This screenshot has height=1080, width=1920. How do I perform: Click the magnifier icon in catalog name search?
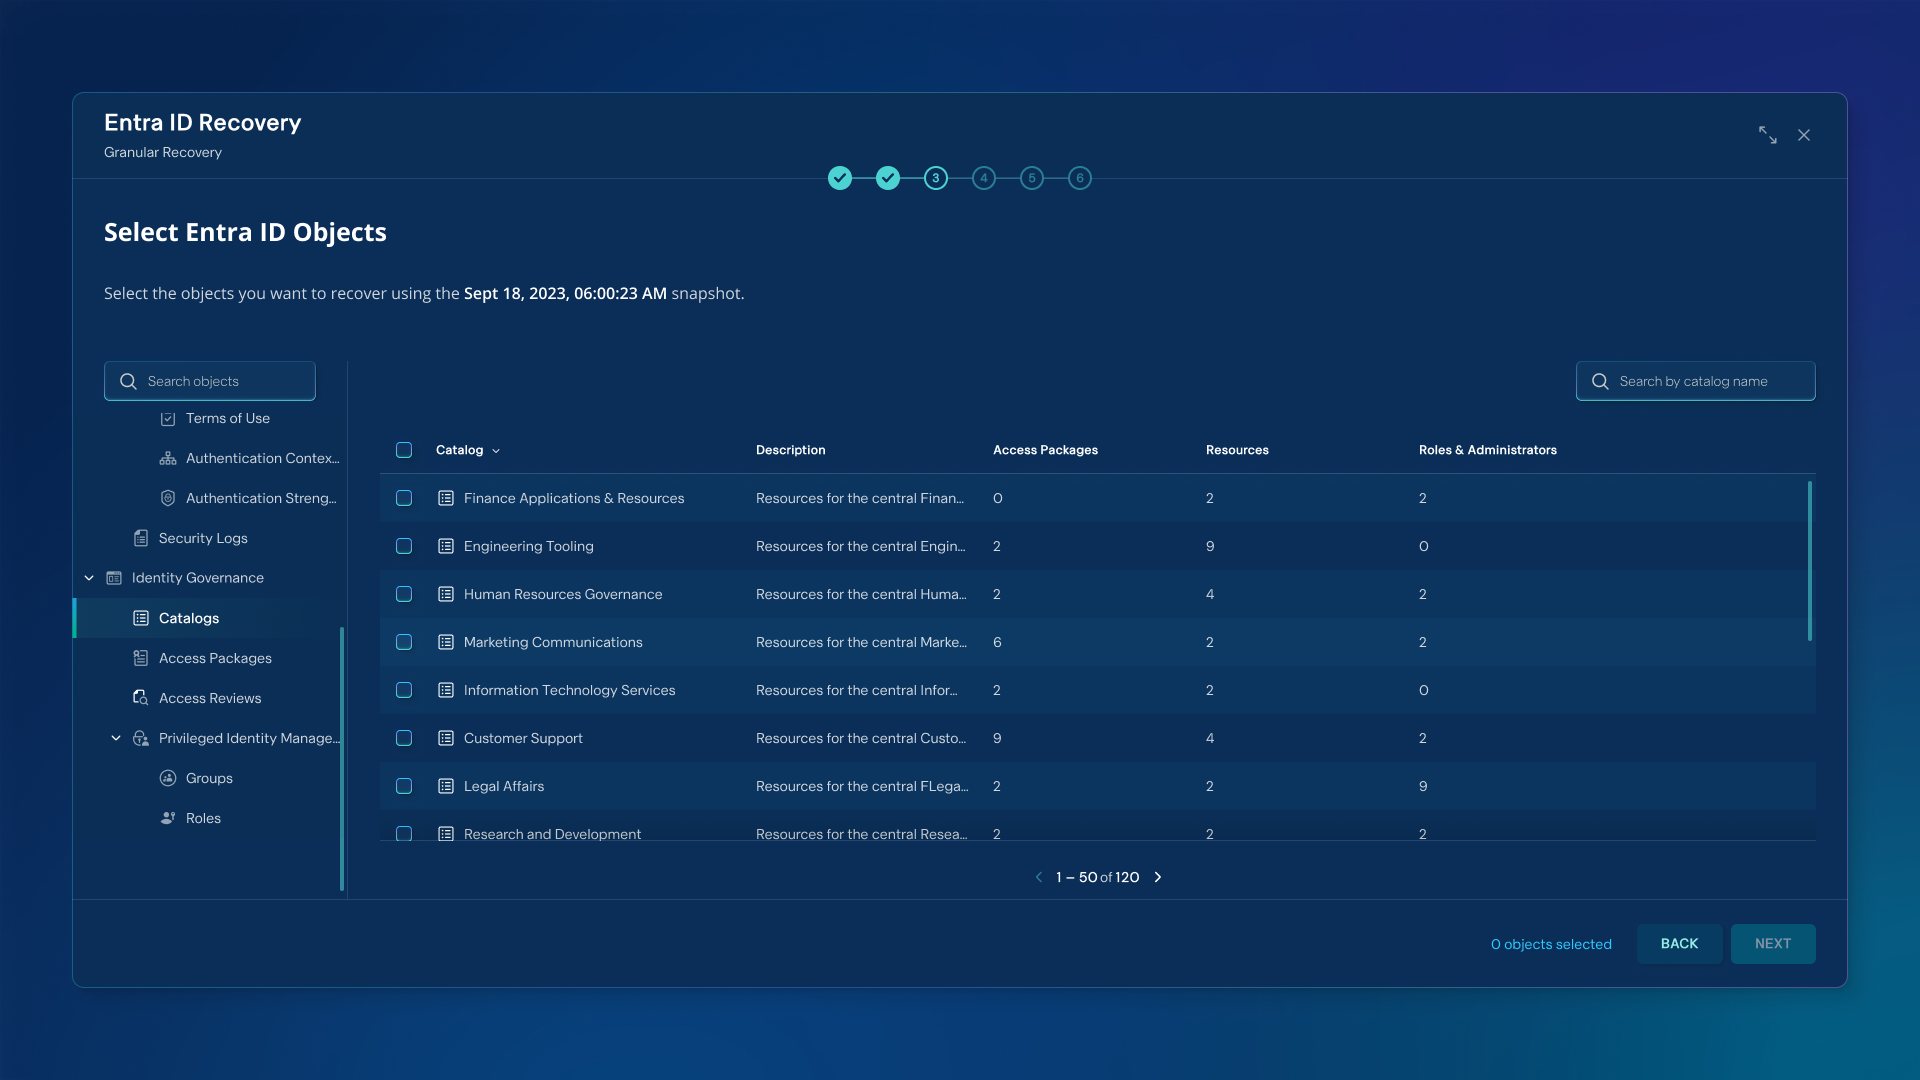pos(1600,382)
